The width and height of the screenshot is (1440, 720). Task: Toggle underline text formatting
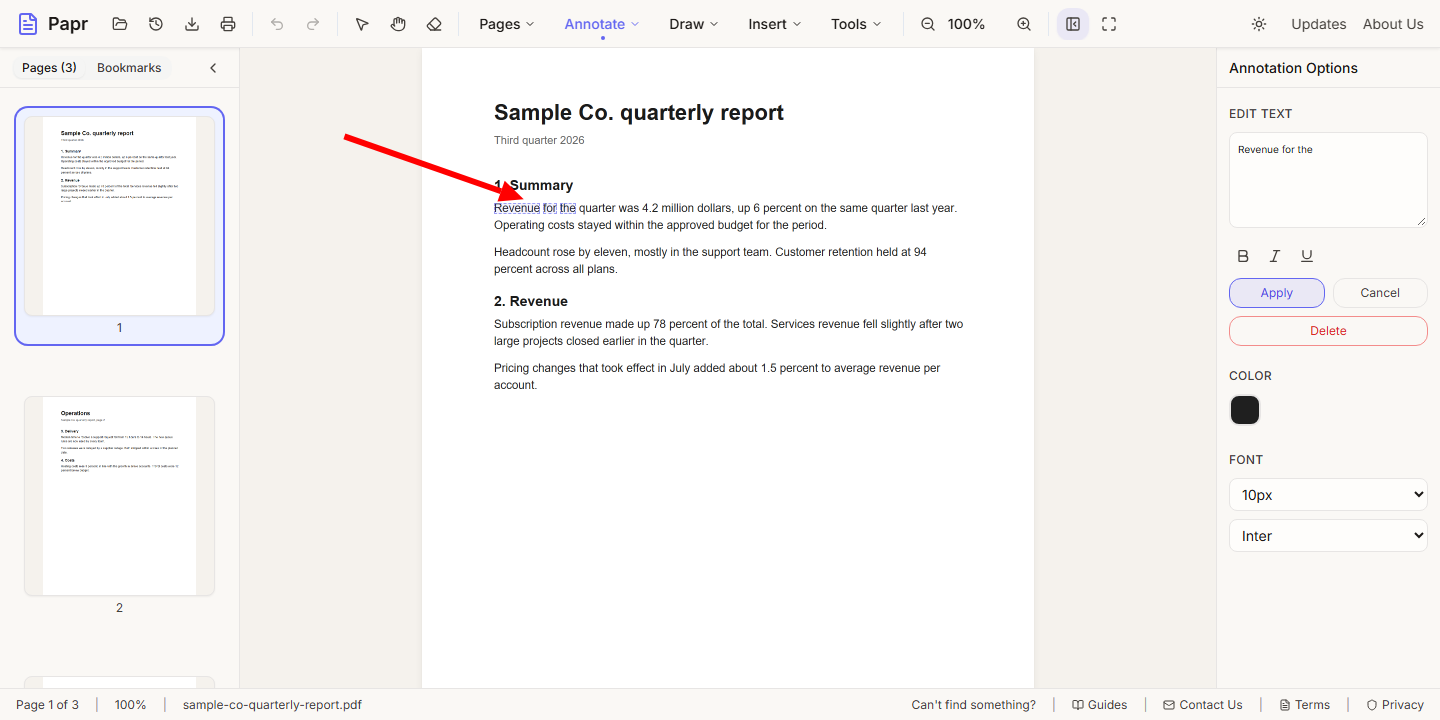[1307, 256]
